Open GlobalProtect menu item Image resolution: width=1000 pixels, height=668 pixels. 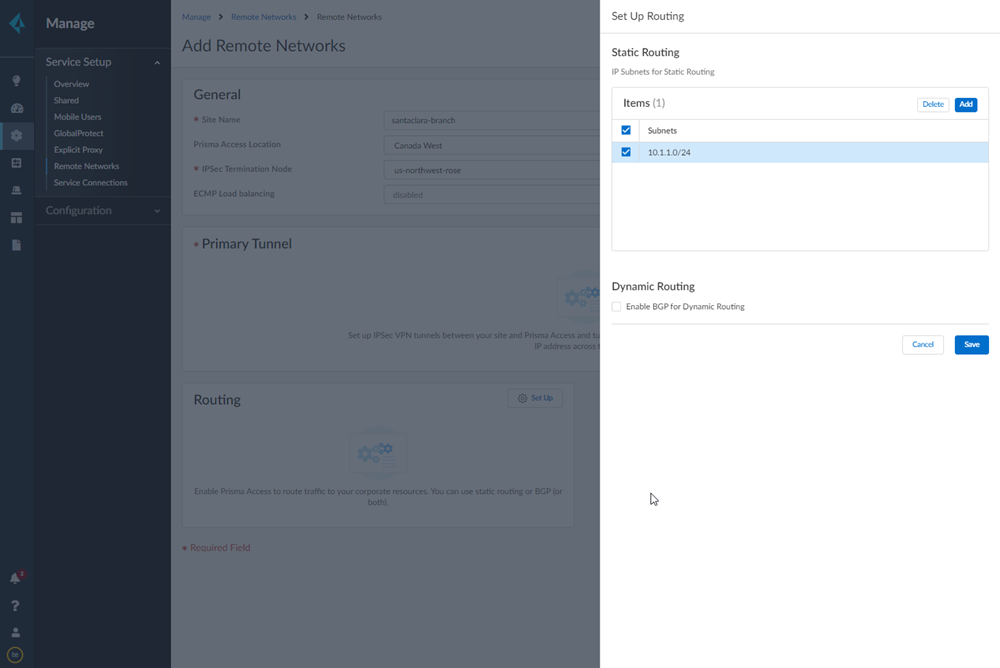point(78,133)
